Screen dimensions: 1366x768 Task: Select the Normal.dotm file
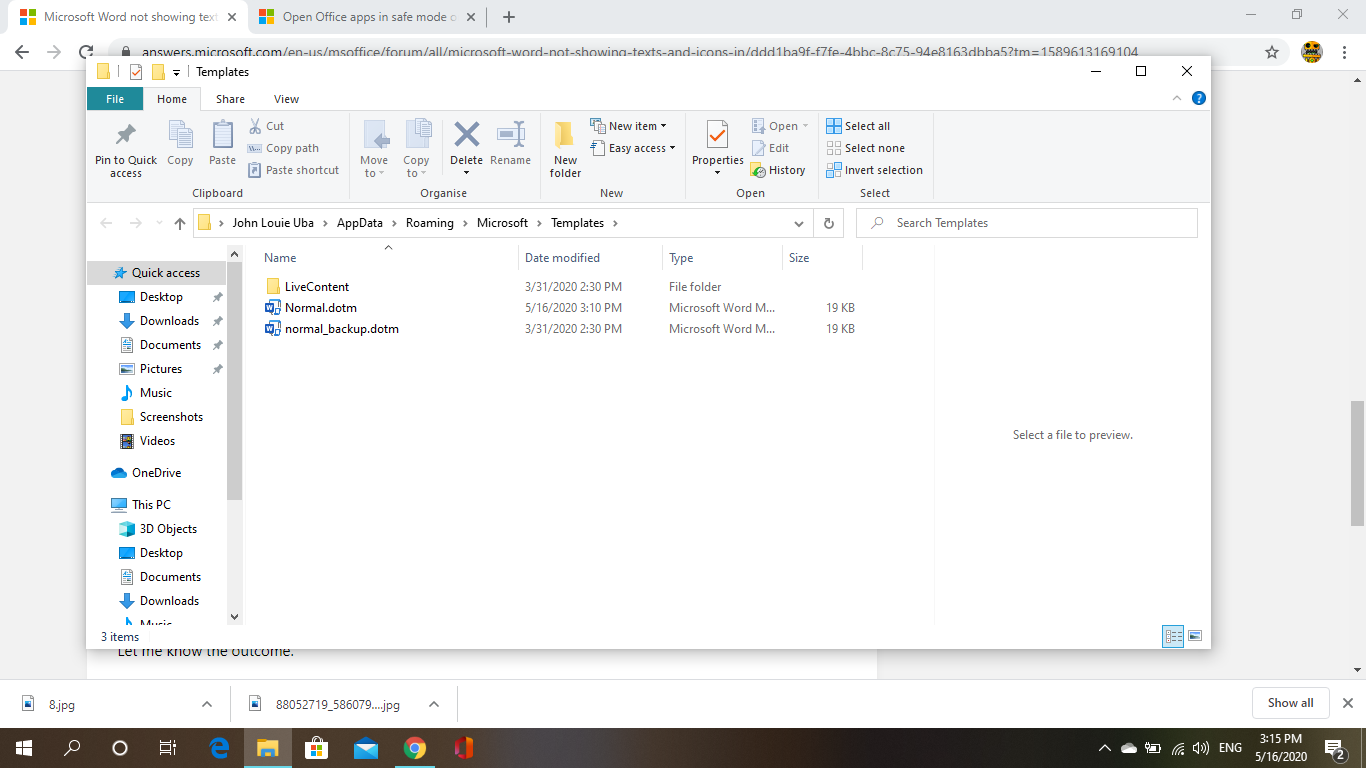click(321, 308)
